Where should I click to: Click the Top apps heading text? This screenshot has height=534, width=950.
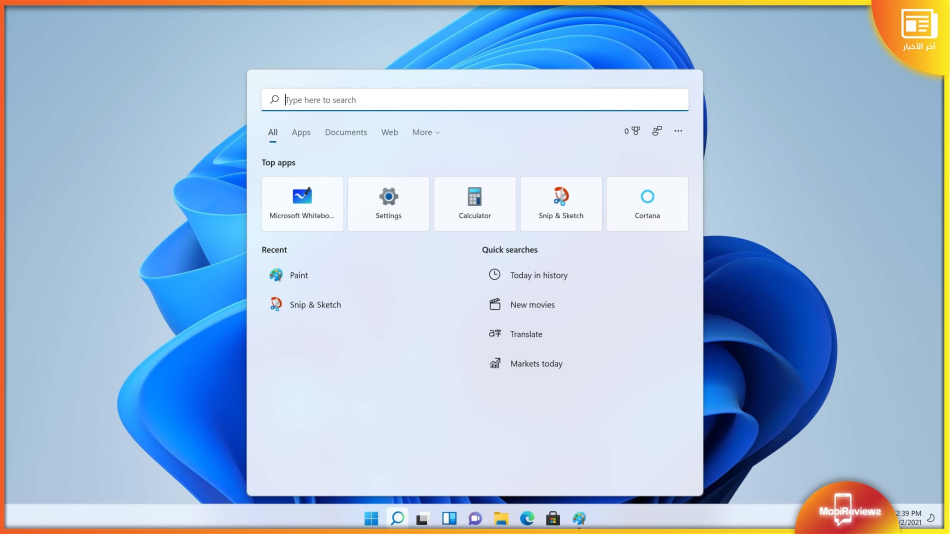(x=279, y=162)
